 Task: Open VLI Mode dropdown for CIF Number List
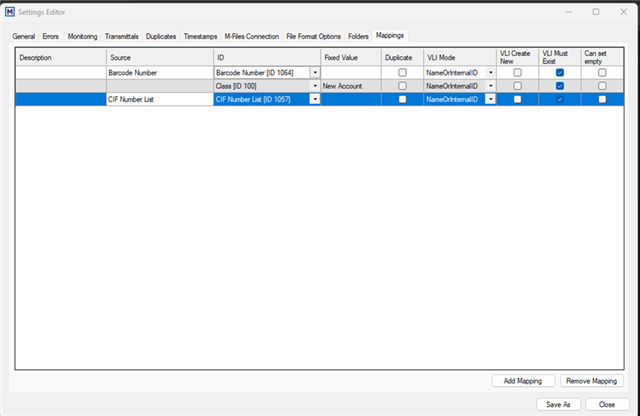(x=490, y=100)
